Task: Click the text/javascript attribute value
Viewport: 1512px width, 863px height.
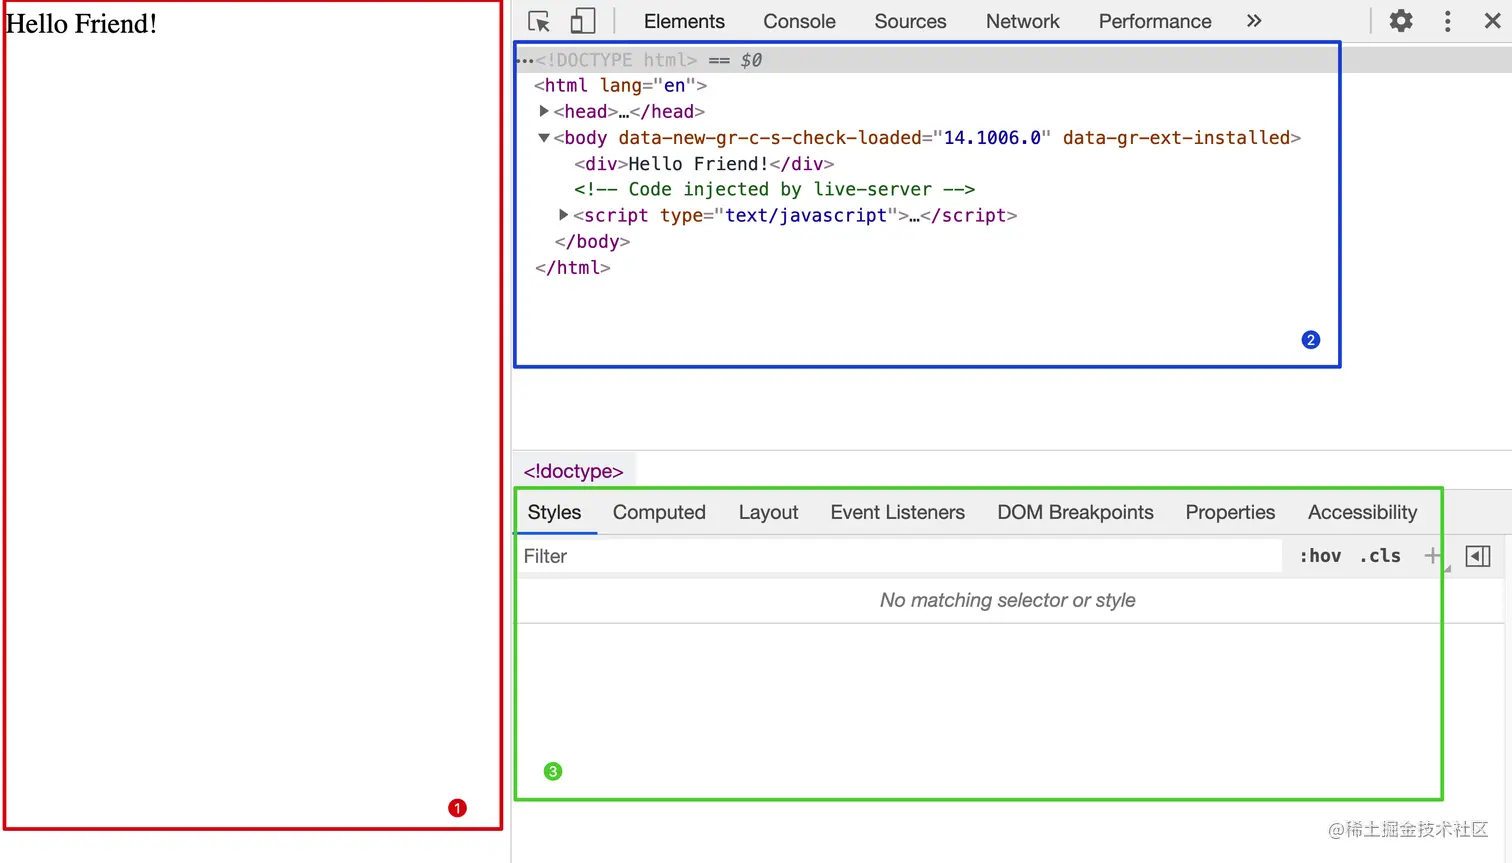Action: [806, 216]
